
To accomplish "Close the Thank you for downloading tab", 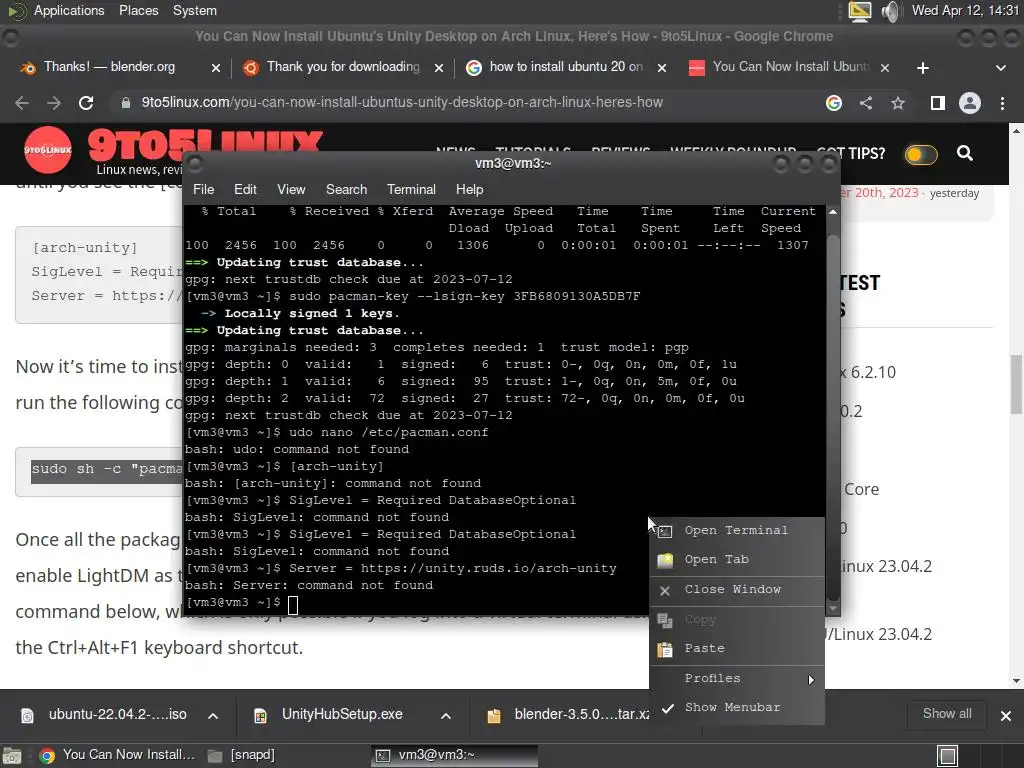I will point(439,68).
